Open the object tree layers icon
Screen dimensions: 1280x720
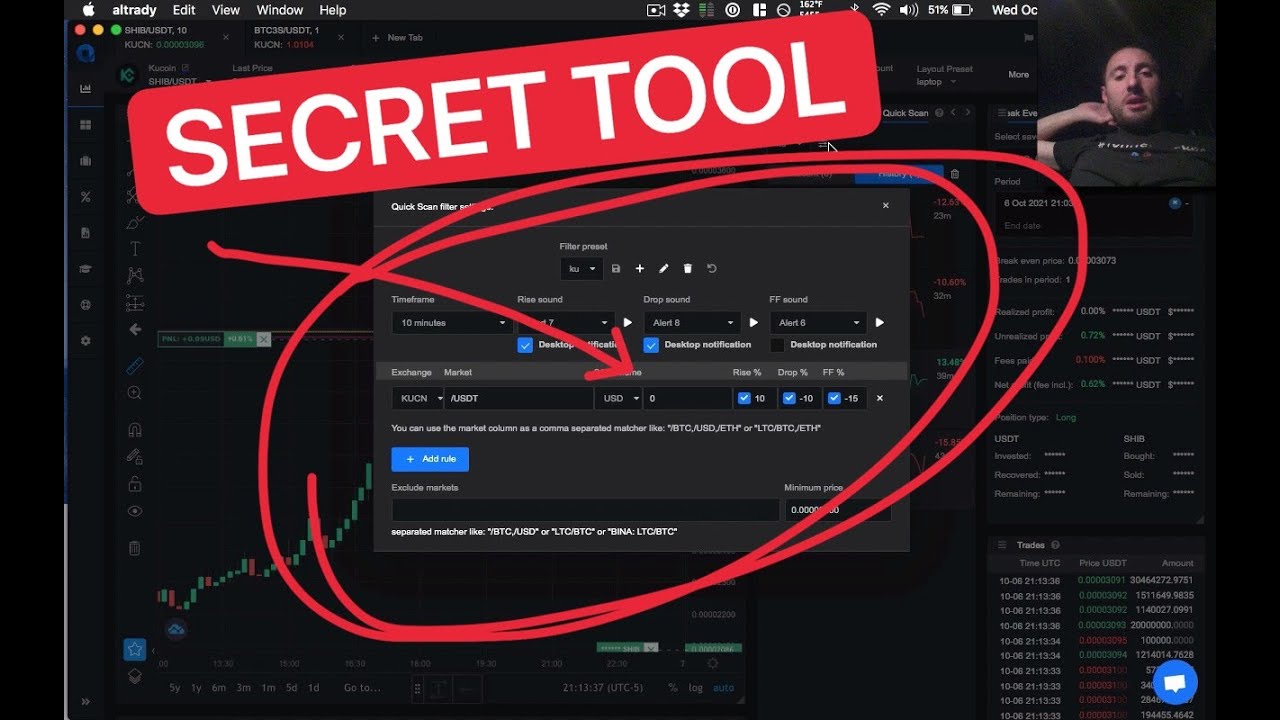(135, 676)
